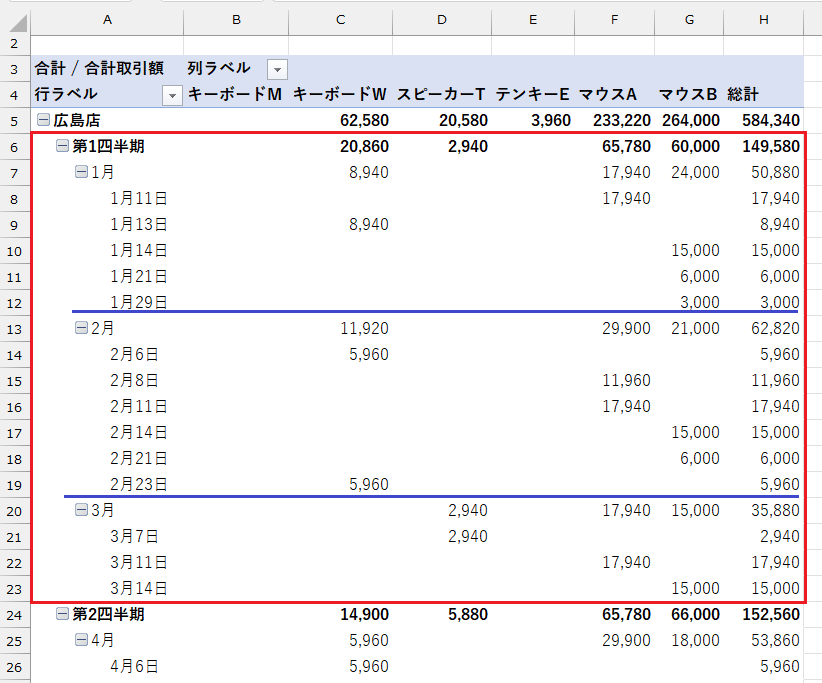This screenshot has height=683, width=822.
Task: Select column H header
Action: pos(764,20)
